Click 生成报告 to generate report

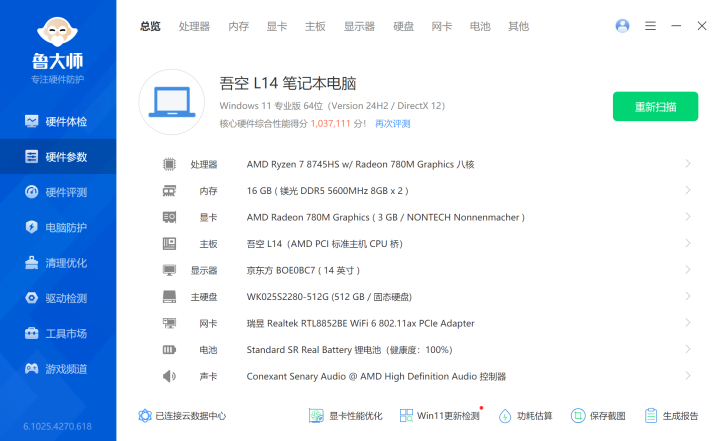pyautogui.click(x=671, y=416)
